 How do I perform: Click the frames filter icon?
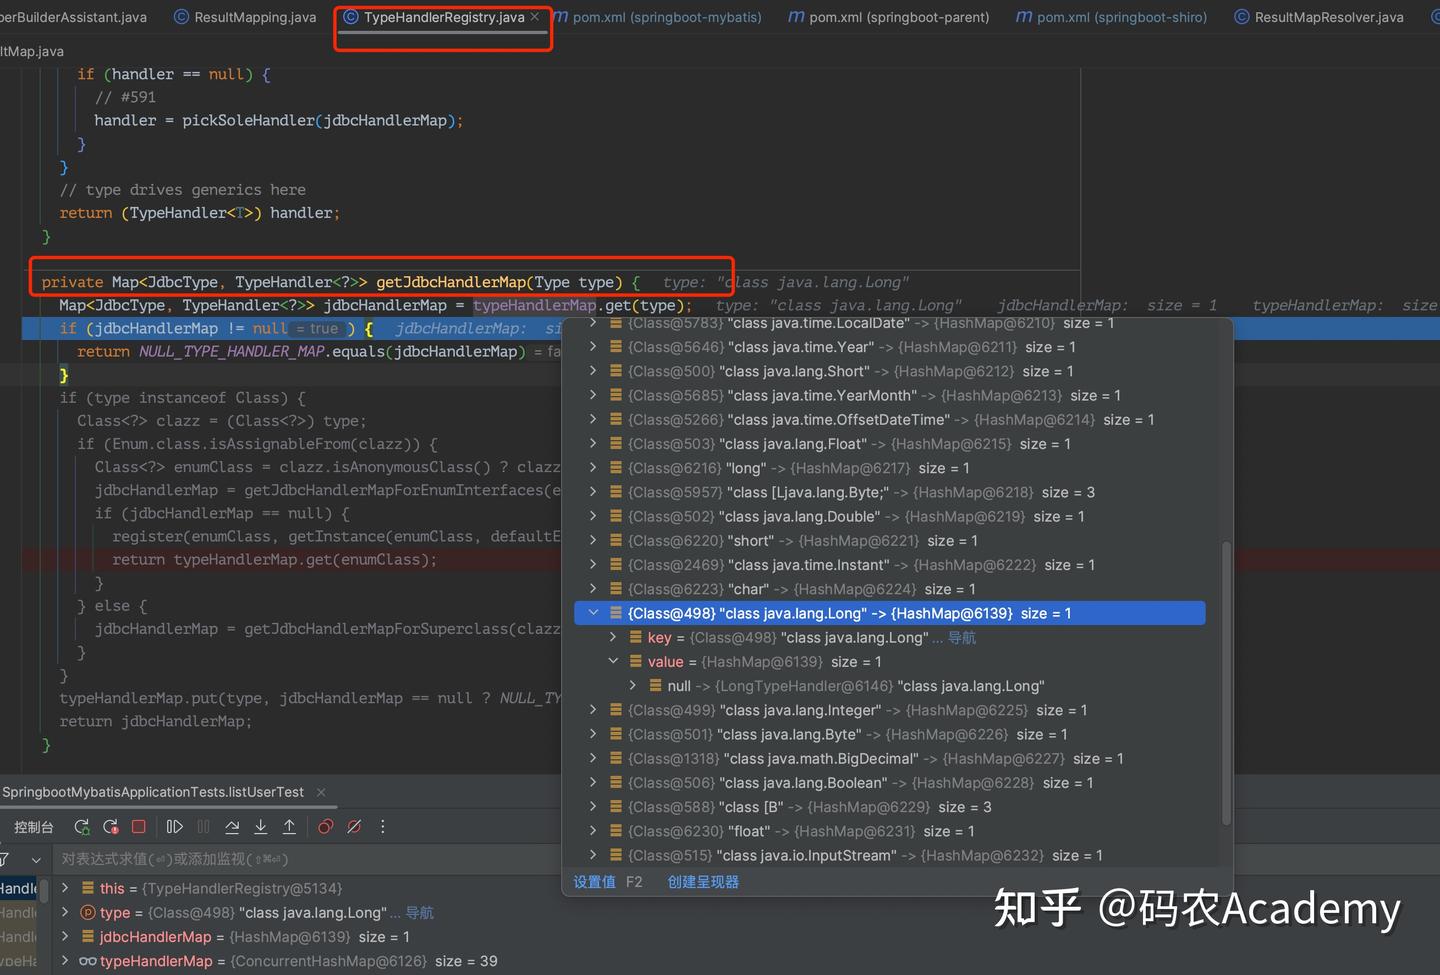4,859
